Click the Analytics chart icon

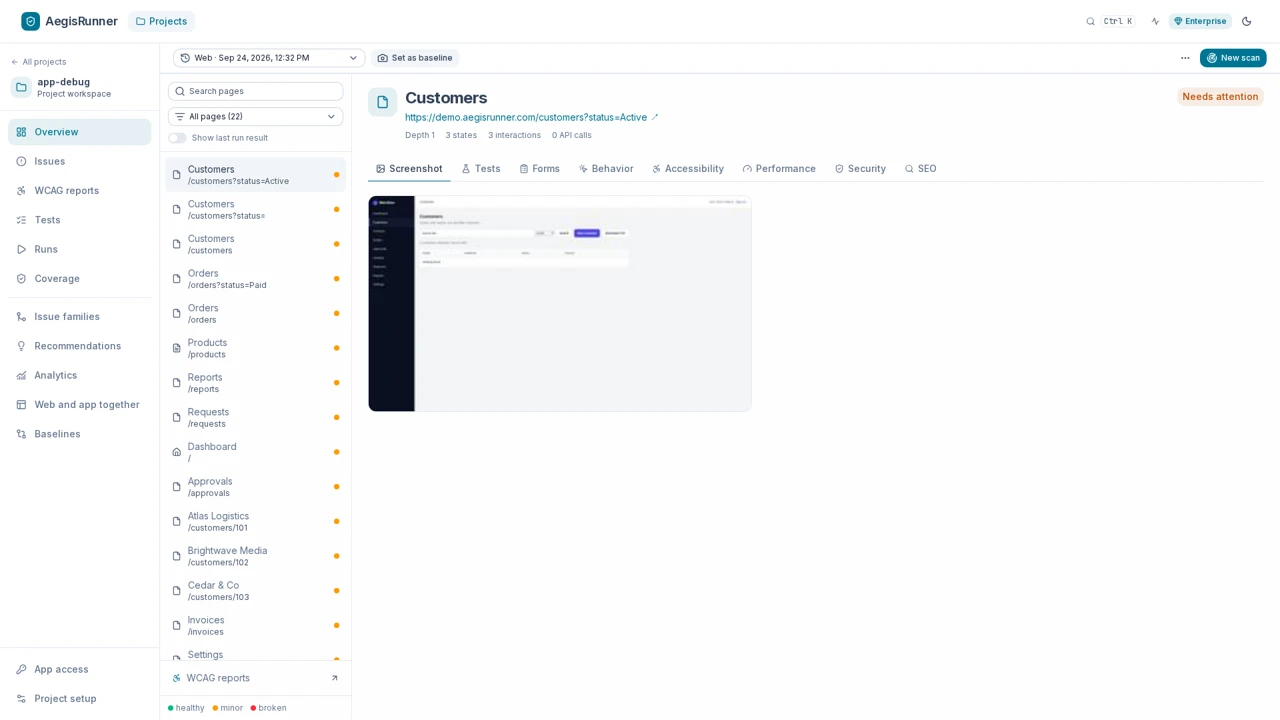click(21, 375)
